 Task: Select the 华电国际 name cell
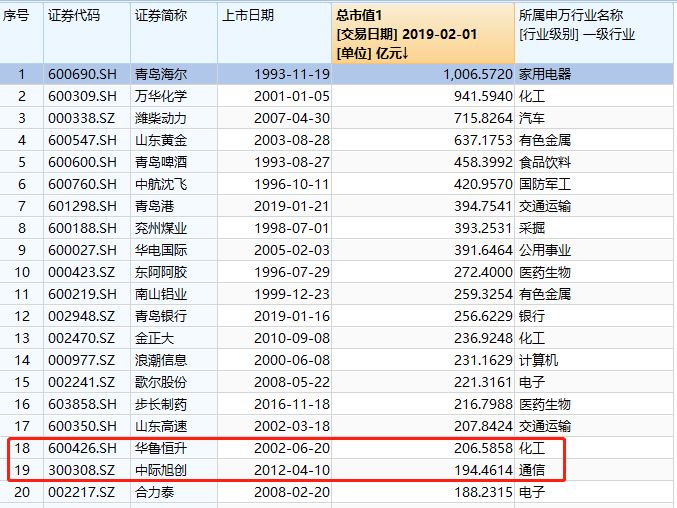[174, 250]
